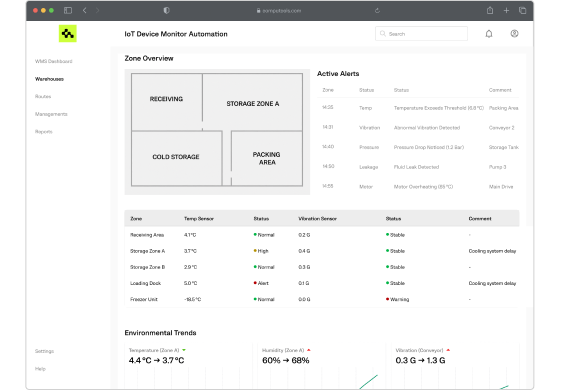The width and height of the screenshot is (561, 390).
Task: Open Settings in the sidebar
Action: tap(44, 351)
